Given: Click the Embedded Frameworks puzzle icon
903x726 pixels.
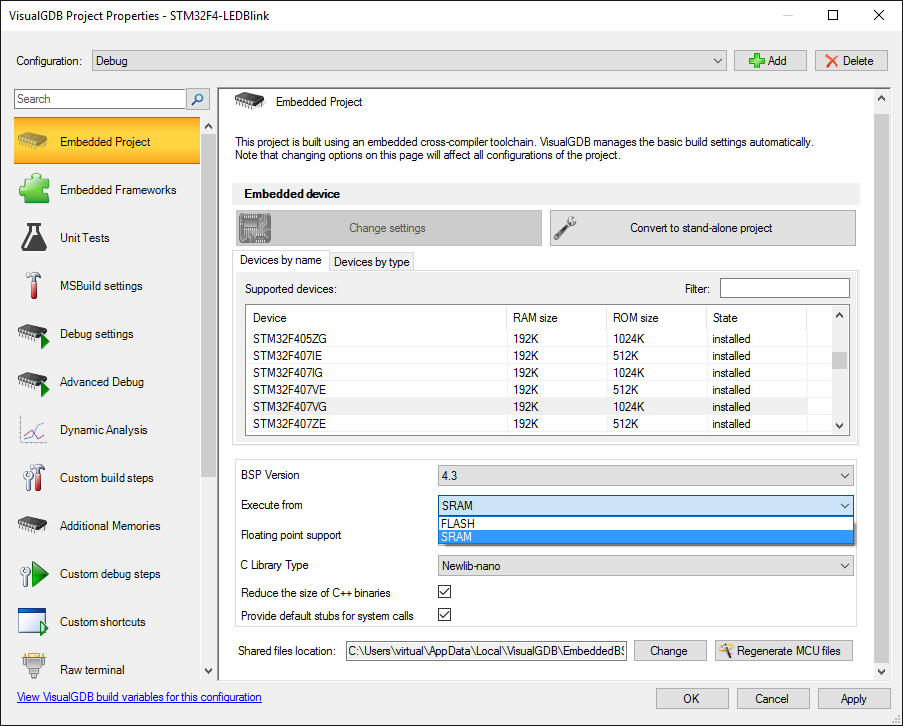Looking at the screenshot, I should coord(33,190).
